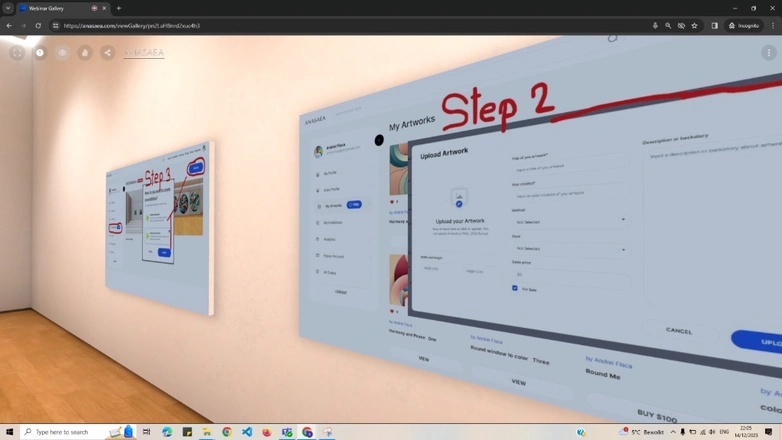Open the gallery three-dot options menu
782x440 pixels.
click(x=768, y=53)
